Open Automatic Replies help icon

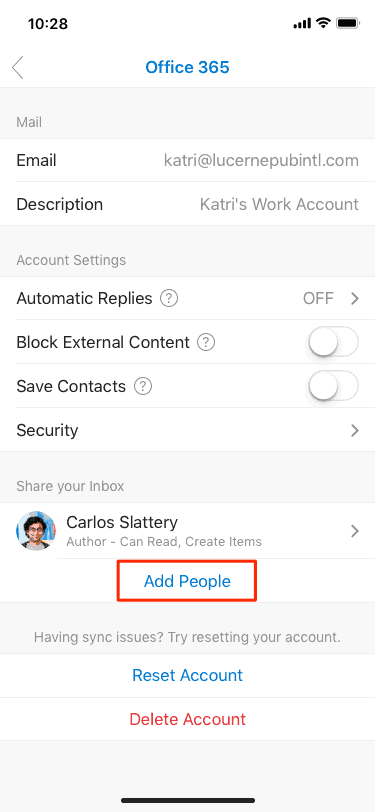(169, 298)
